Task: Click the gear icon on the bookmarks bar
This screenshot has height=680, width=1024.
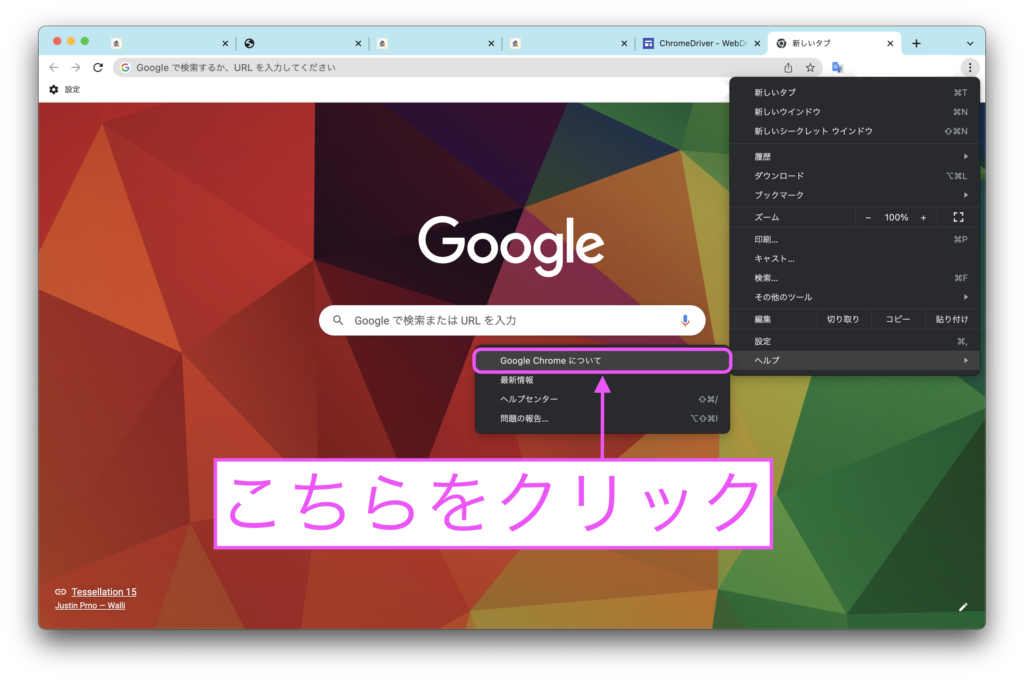Action: [54, 89]
